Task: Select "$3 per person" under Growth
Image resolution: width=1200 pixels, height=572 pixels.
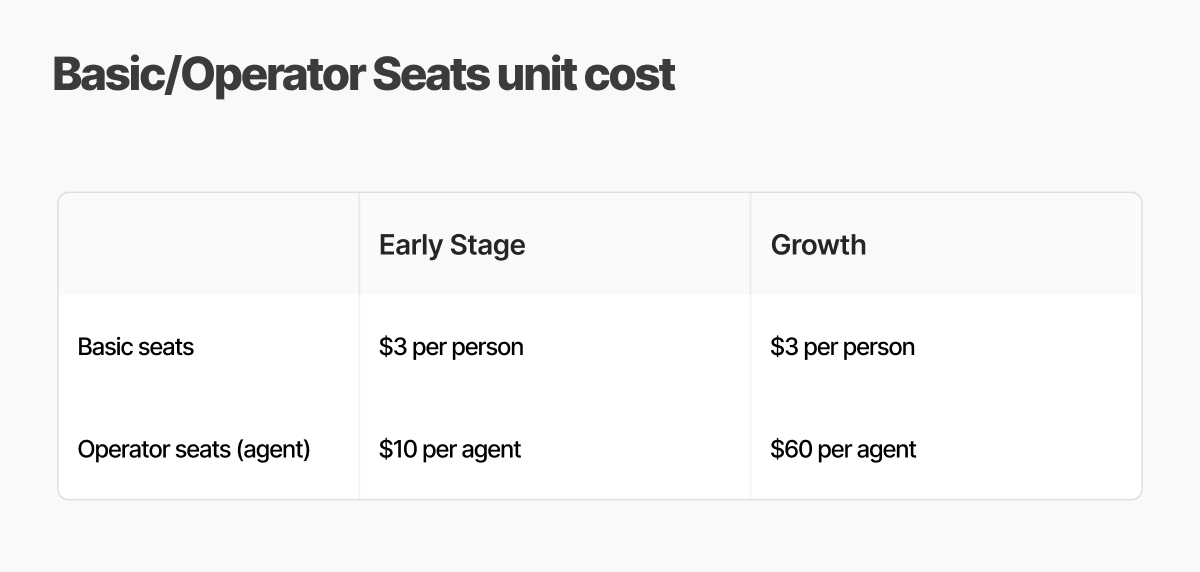Action: [842, 347]
